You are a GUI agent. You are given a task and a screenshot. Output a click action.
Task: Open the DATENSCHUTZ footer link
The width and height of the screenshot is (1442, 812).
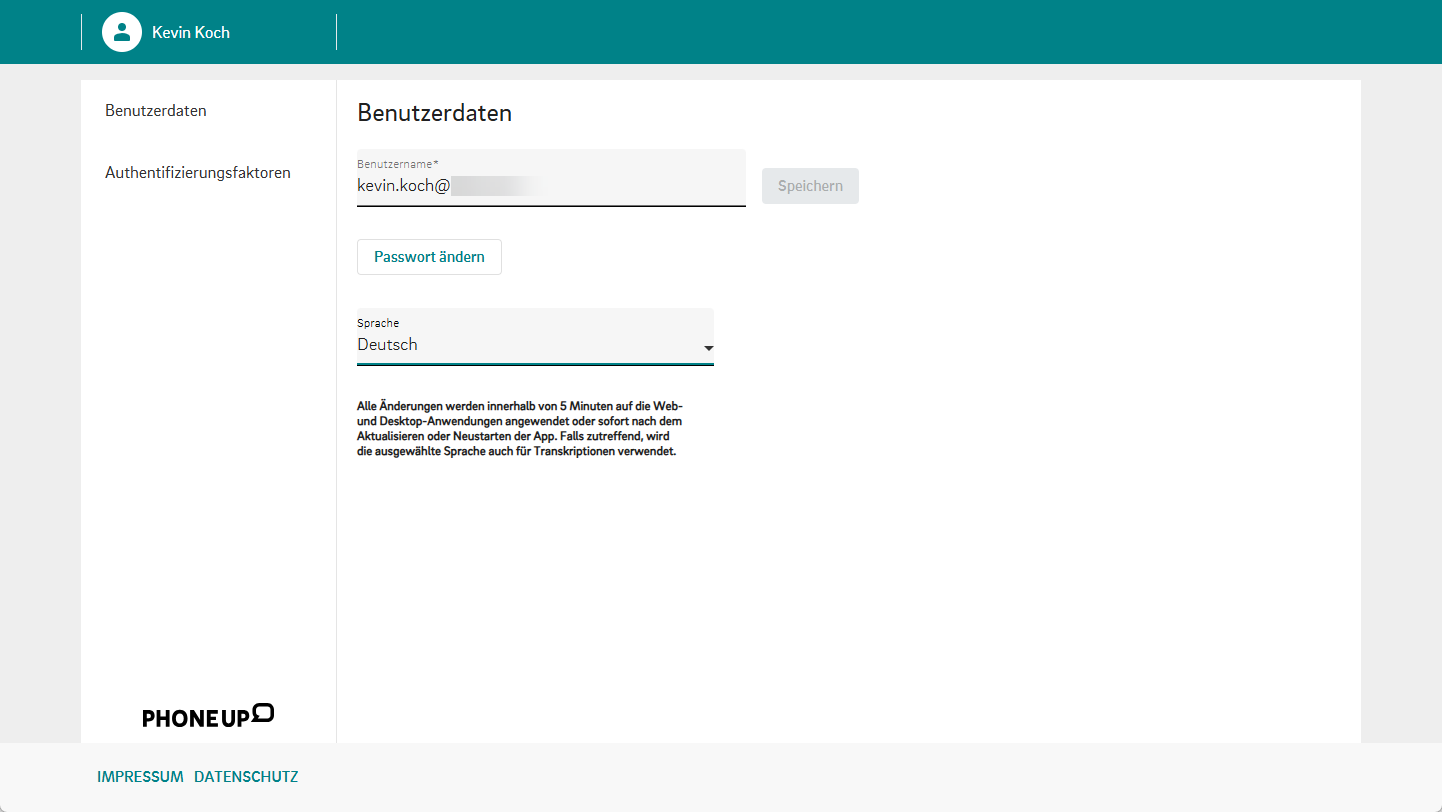pyautogui.click(x=246, y=777)
